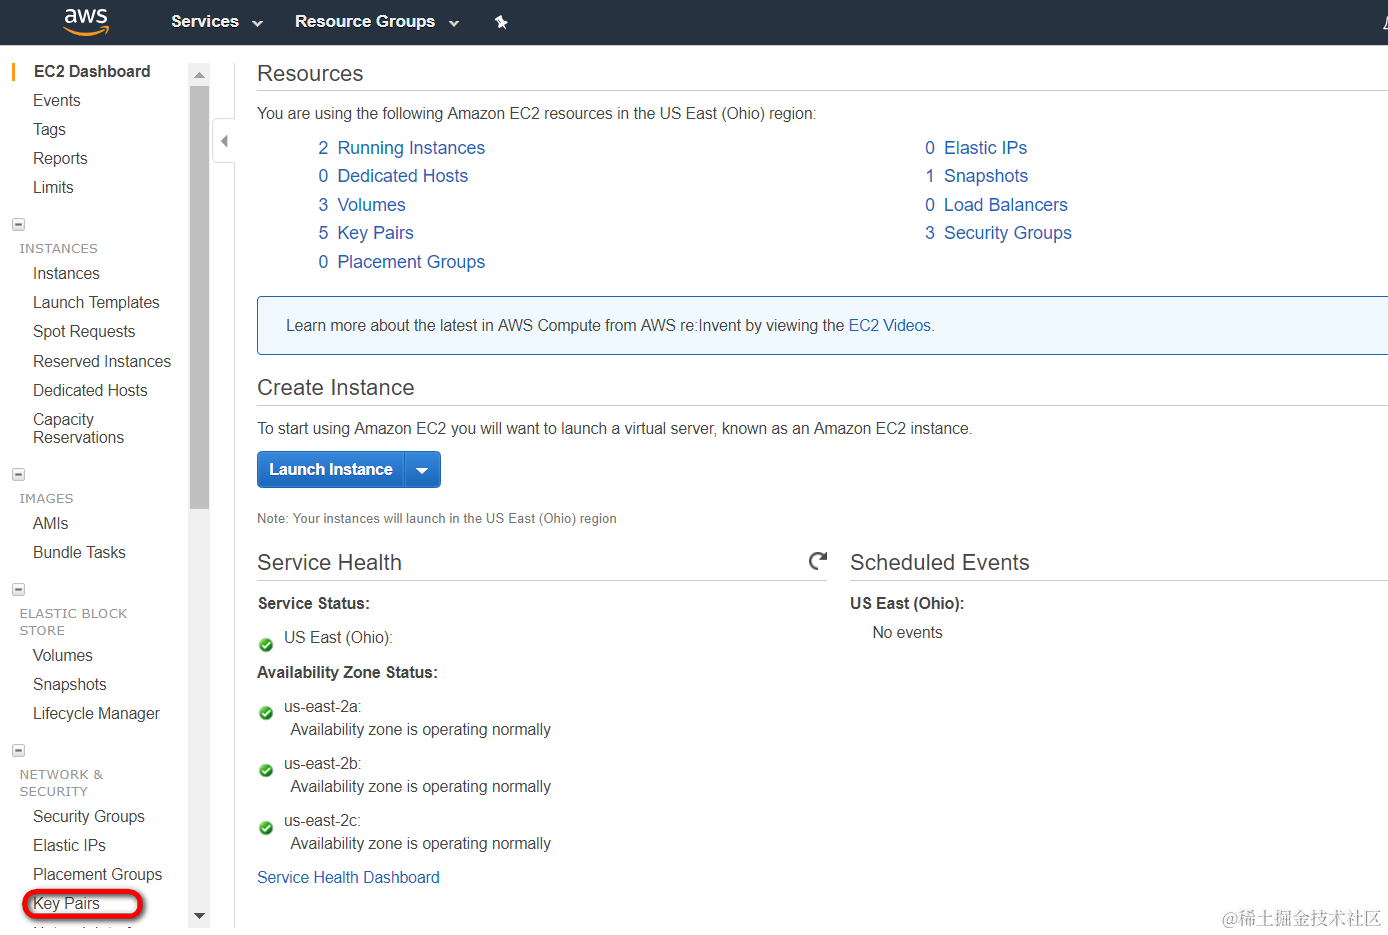Collapse the left navigation panel arrow

pyautogui.click(x=224, y=141)
